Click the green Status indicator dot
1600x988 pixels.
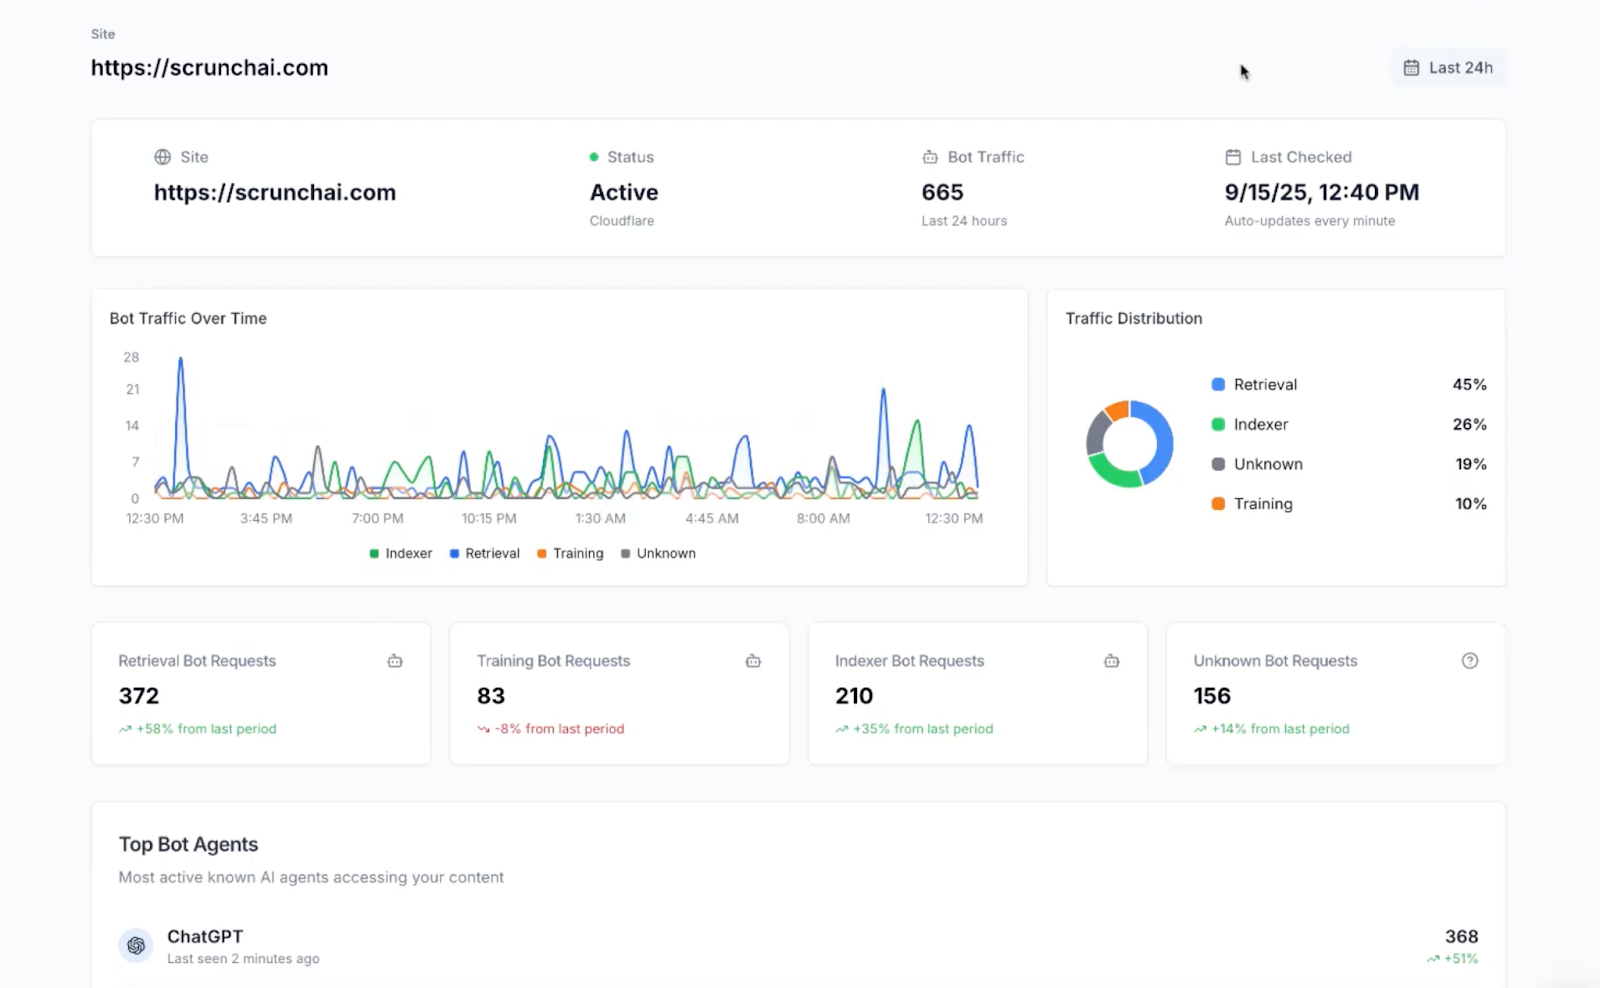click(x=594, y=157)
